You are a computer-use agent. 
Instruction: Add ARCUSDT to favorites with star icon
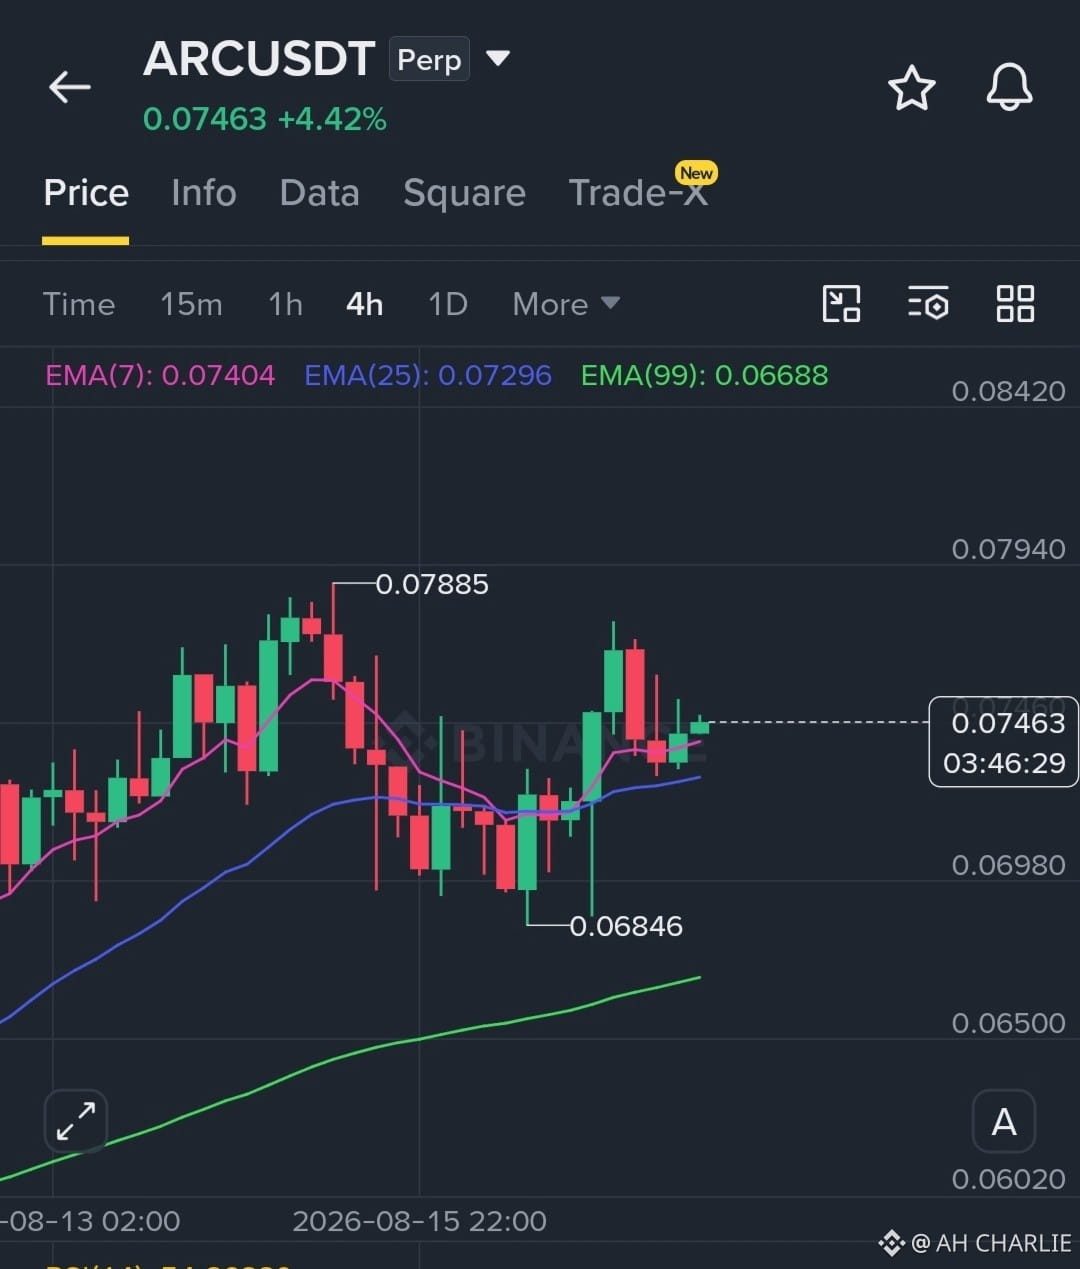911,88
